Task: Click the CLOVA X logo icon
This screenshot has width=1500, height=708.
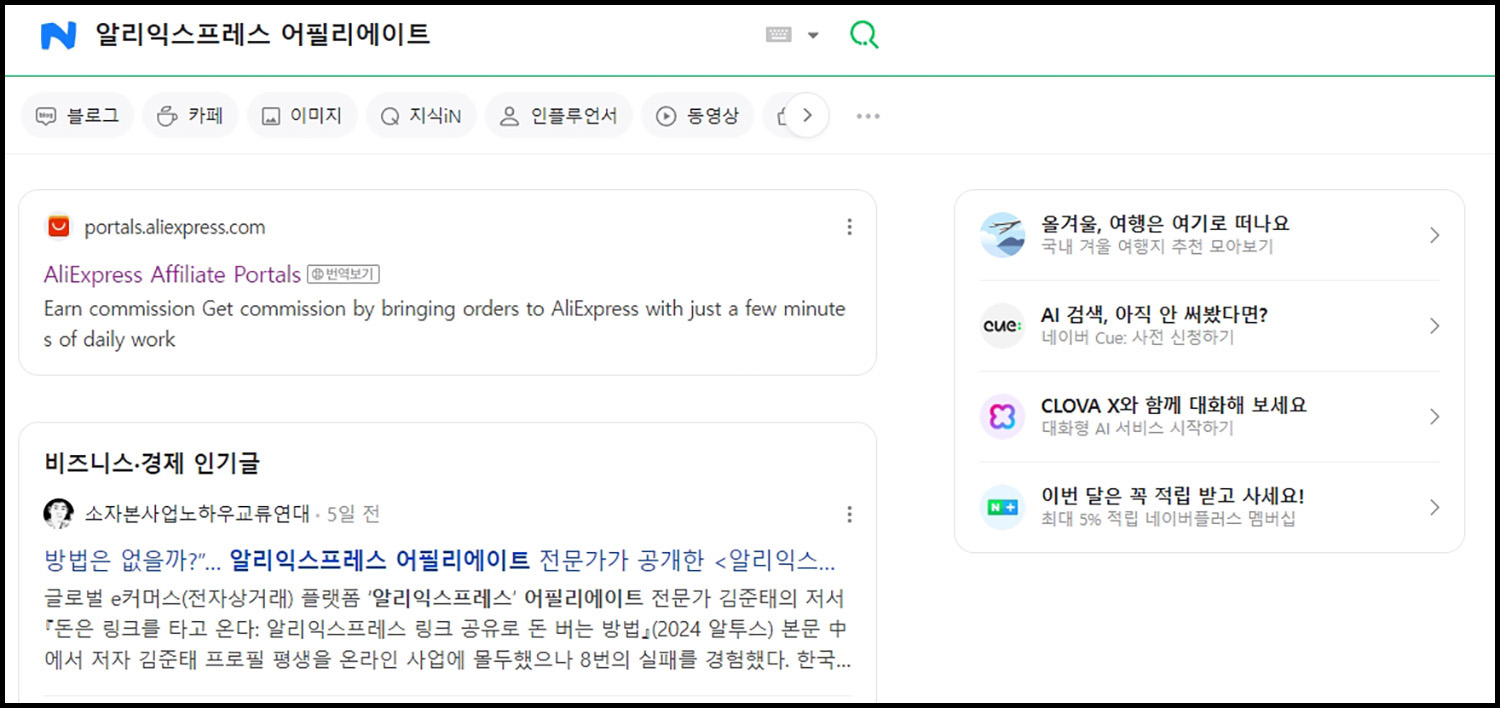Action: pyautogui.click(x=1002, y=416)
